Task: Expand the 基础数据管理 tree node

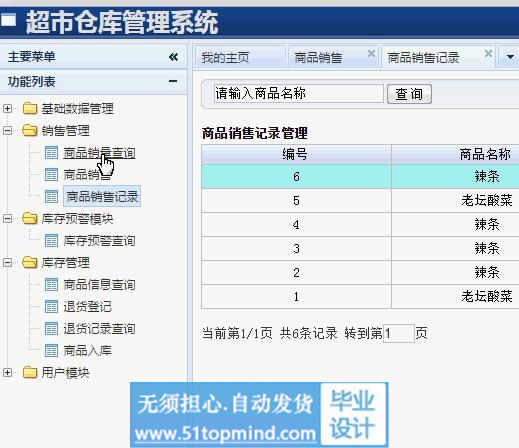Action: click(7, 109)
